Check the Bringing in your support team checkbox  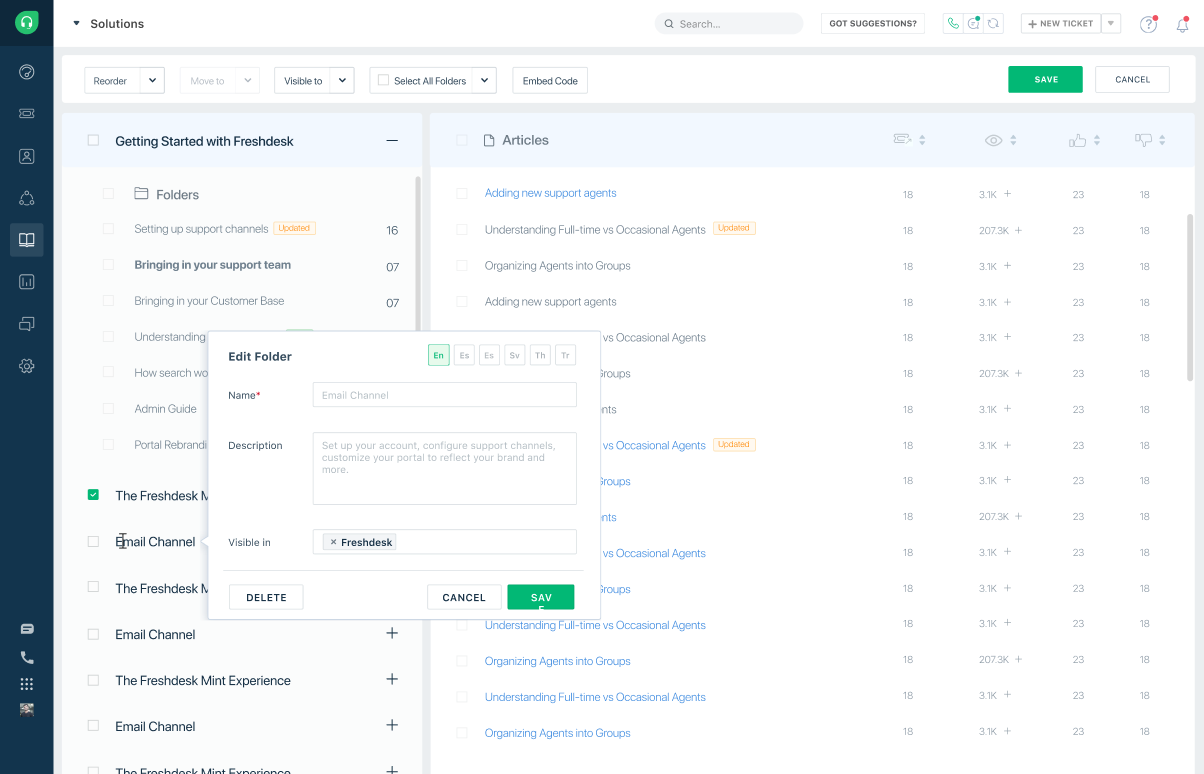click(x=108, y=265)
